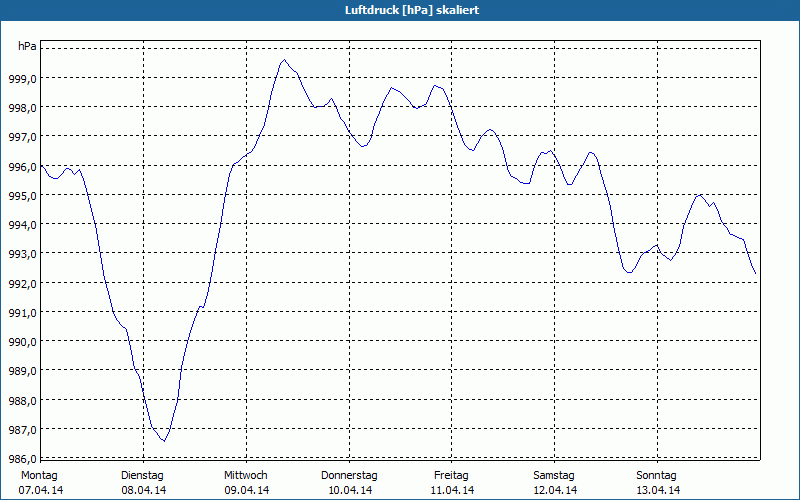The height and width of the screenshot is (500, 800).
Task: Click the 'Donnerstag' day label
Action: point(349,476)
